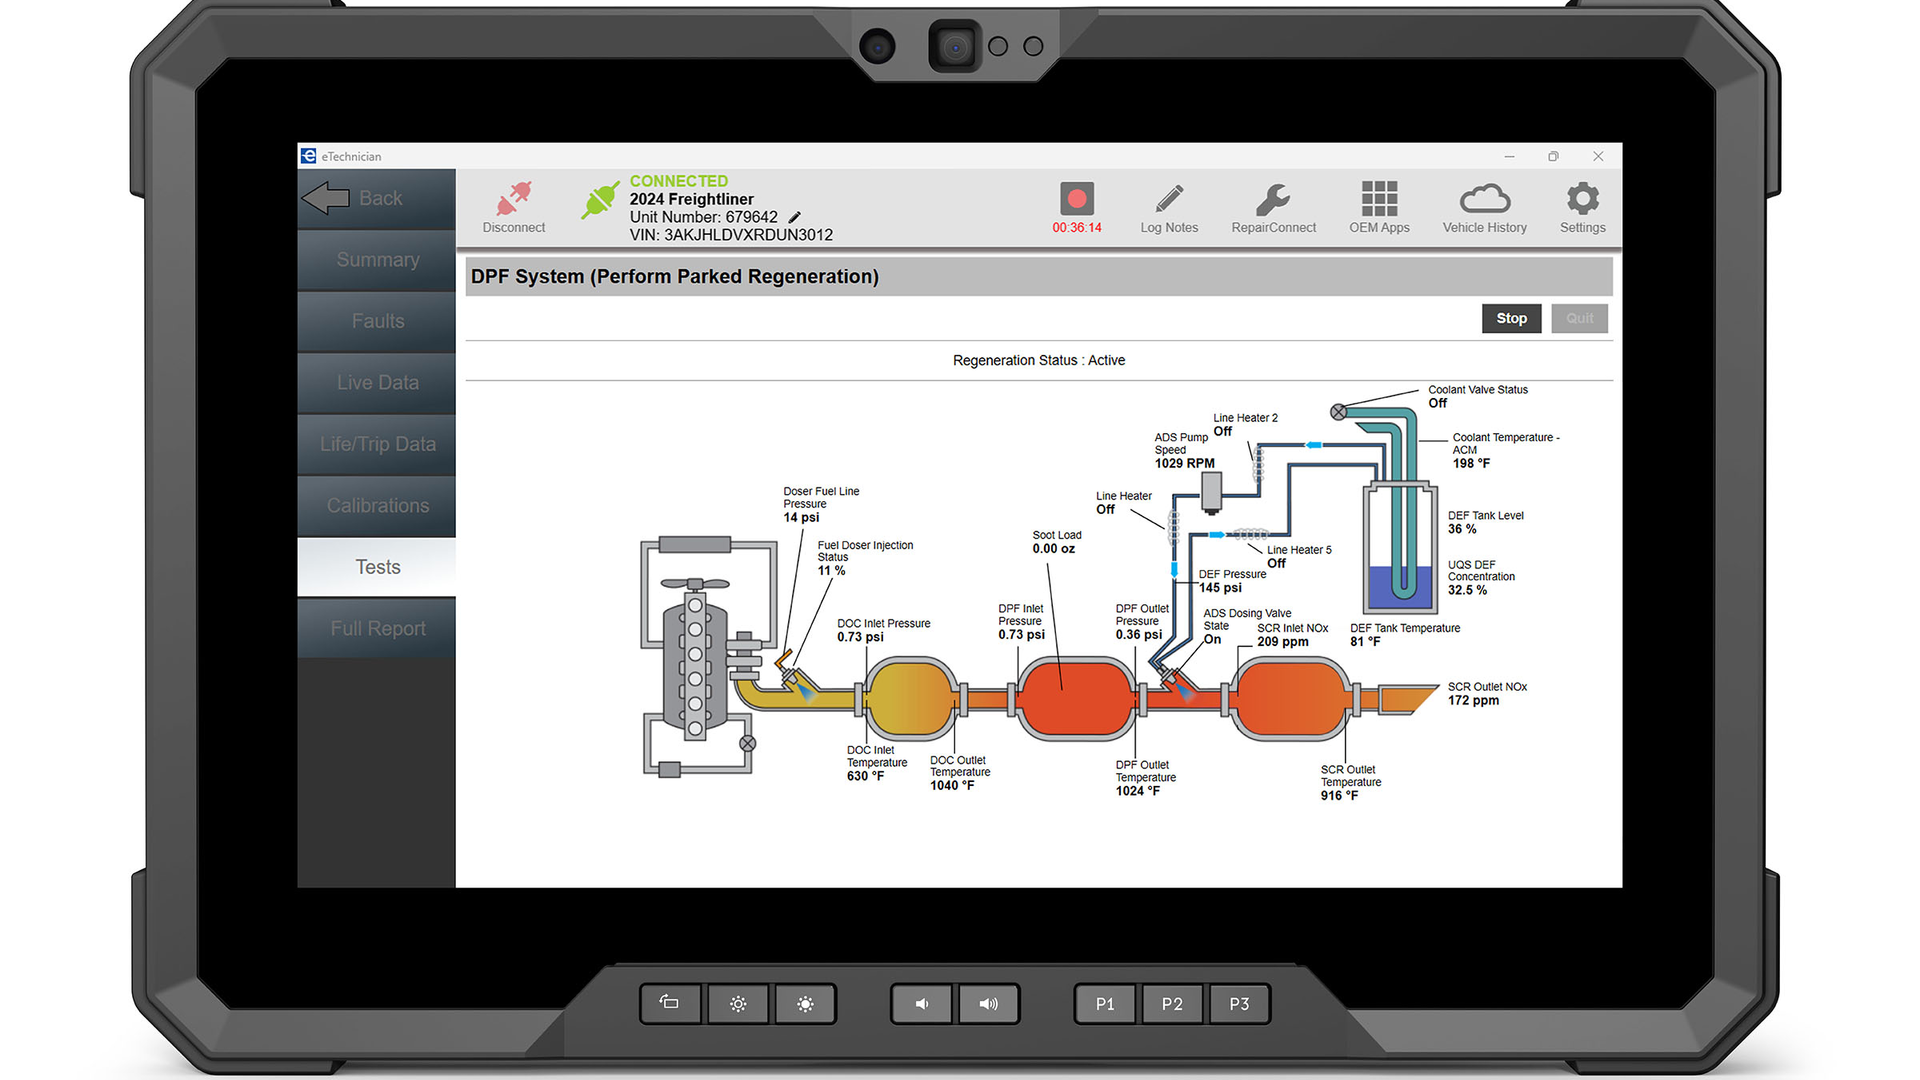Open RepairConnect wrench icon
Viewport: 1920px width, 1080px height.
(1273, 200)
